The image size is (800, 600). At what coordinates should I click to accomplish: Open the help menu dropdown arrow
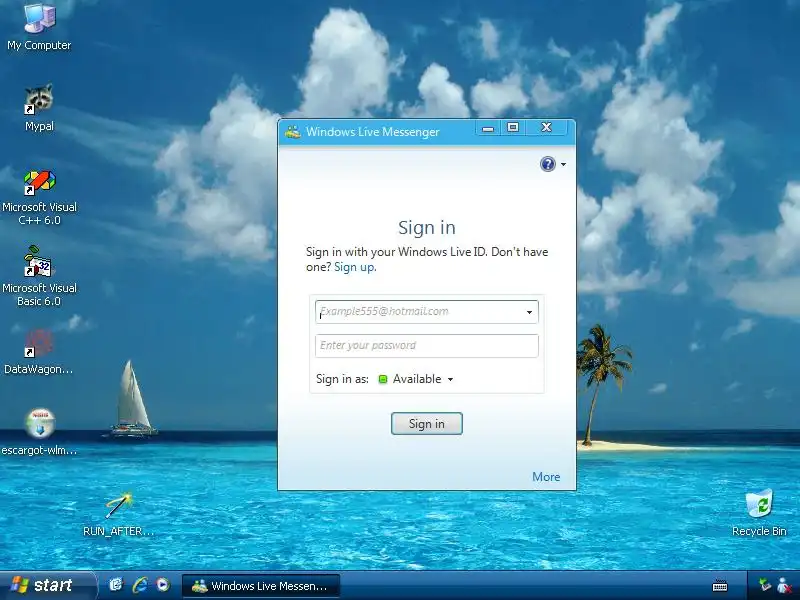tap(563, 164)
